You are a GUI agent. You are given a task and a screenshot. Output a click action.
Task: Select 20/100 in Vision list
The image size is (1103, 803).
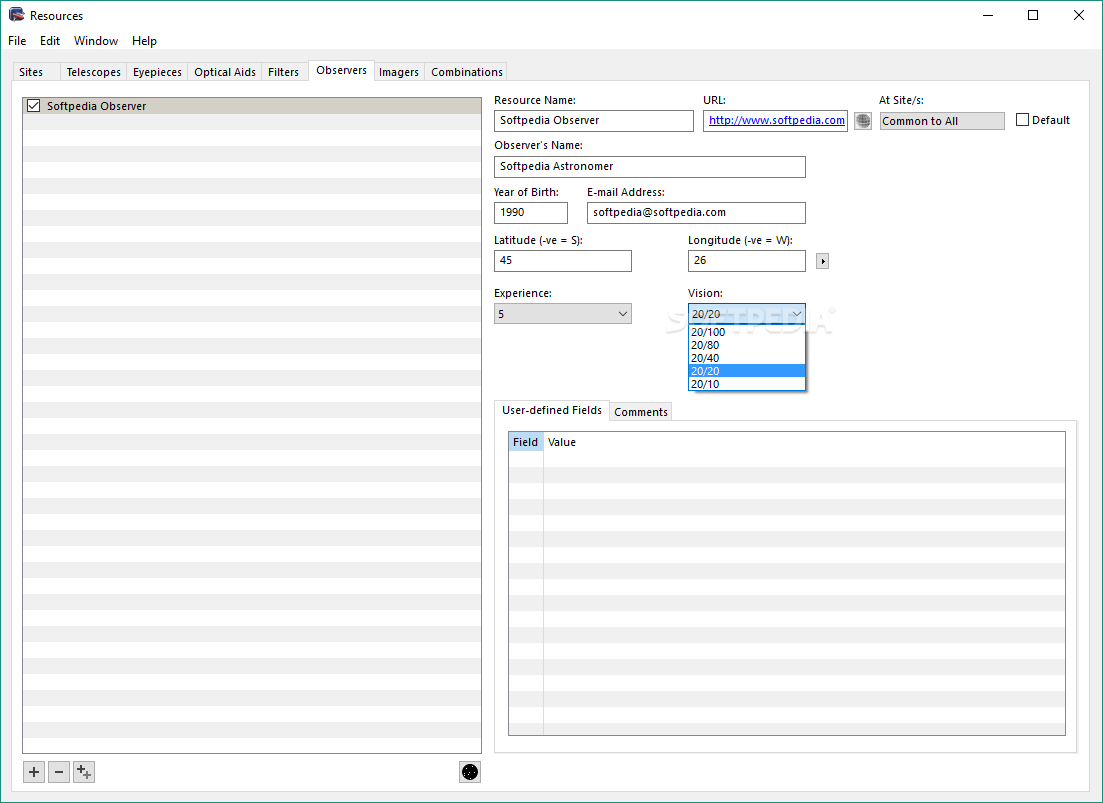tap(746, 332)
